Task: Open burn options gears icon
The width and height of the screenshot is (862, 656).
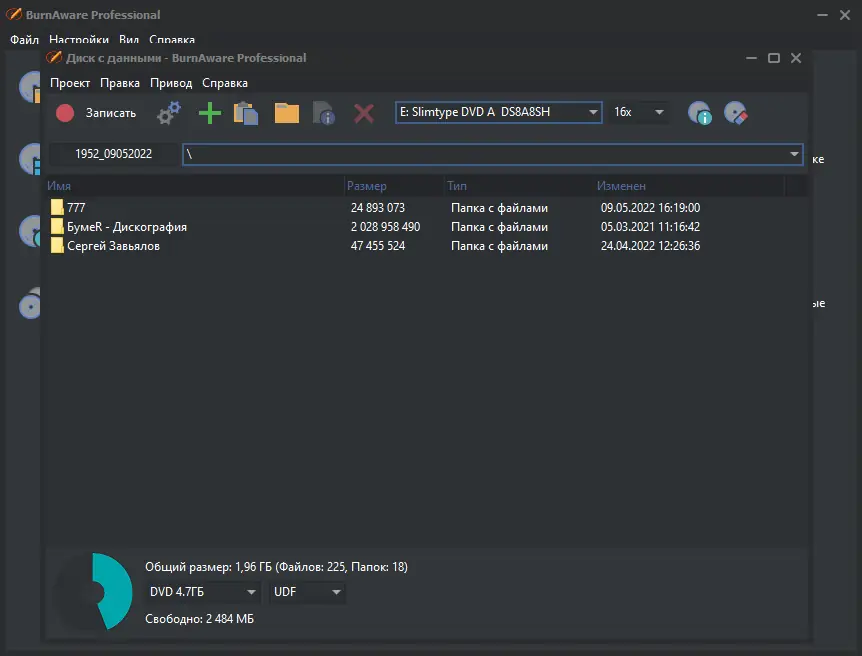Action: 168,113
